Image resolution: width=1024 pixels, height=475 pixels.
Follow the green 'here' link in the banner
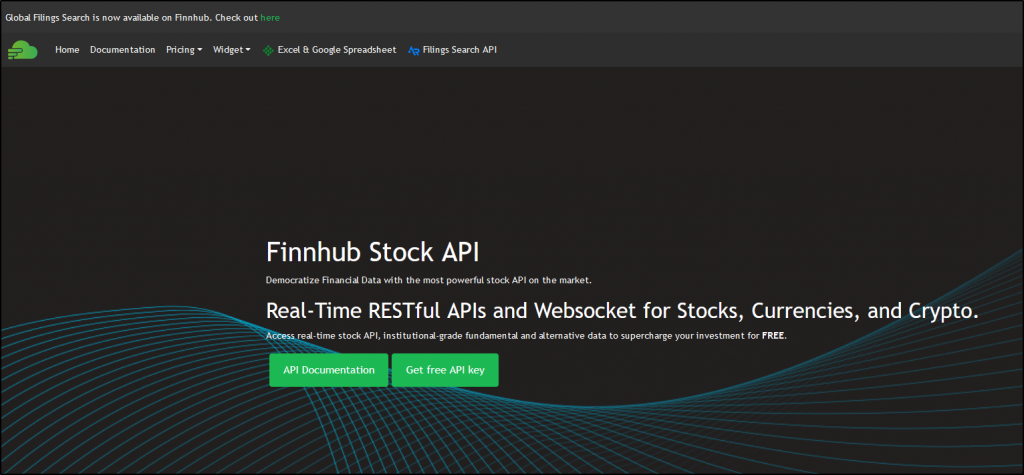pyautogui.click(x=270, y=18)
